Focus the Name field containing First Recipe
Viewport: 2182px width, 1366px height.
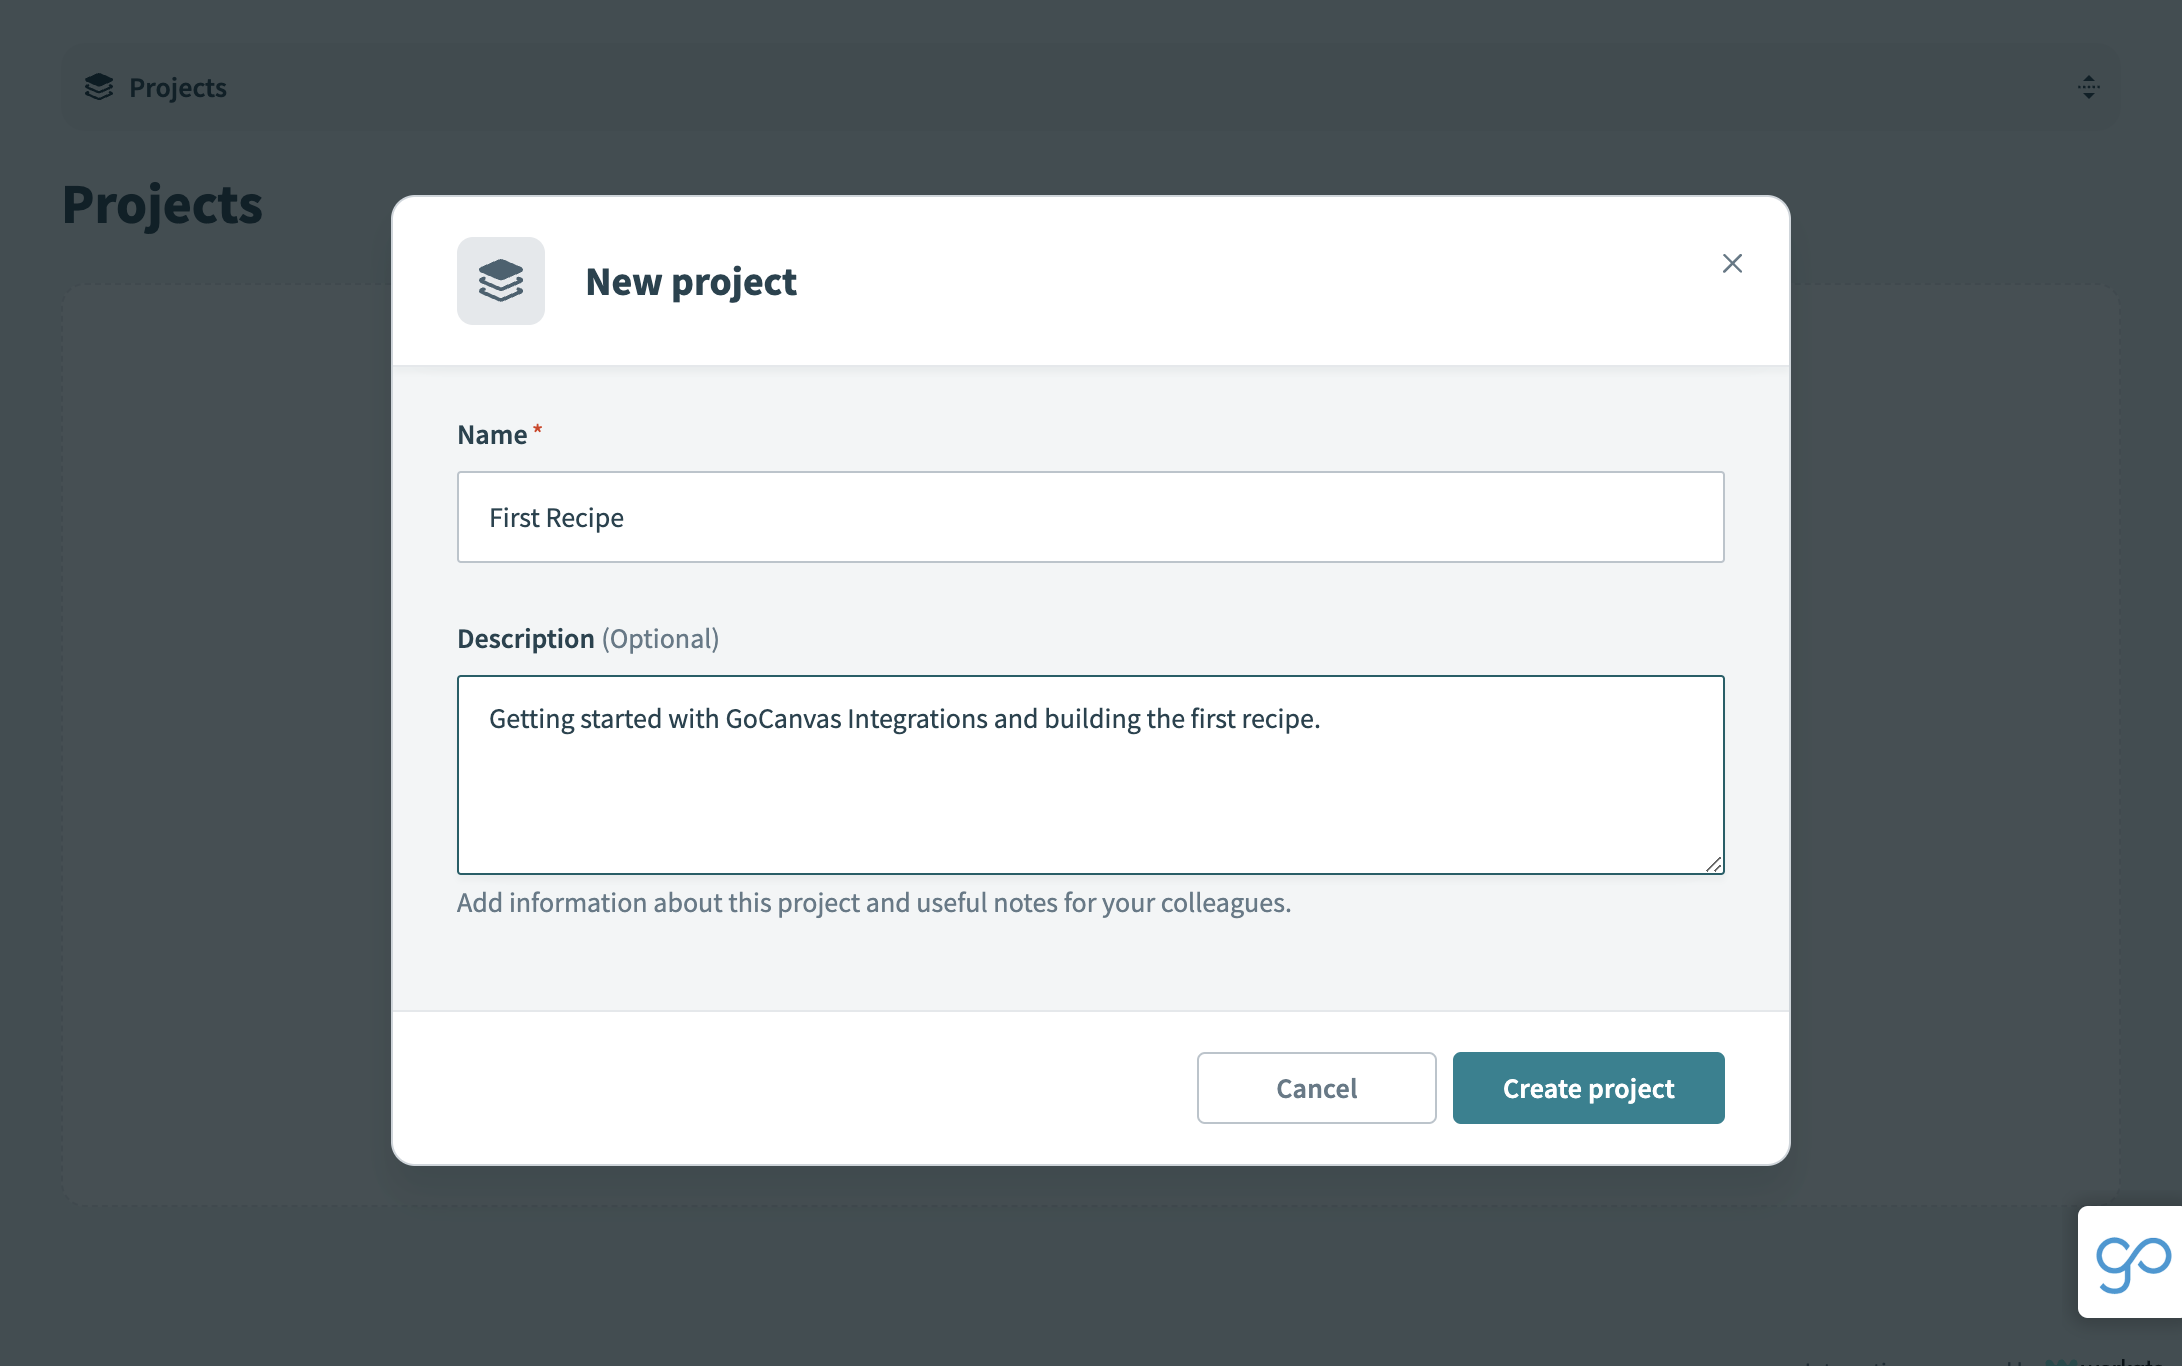pos(1091,517)
